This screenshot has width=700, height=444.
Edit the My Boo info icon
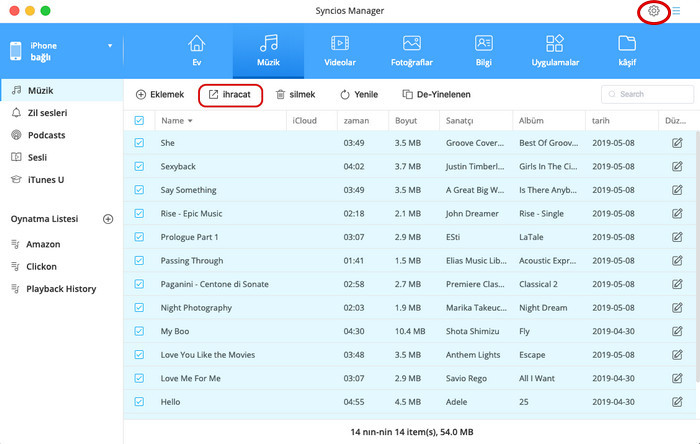click(x=677, y=331)
